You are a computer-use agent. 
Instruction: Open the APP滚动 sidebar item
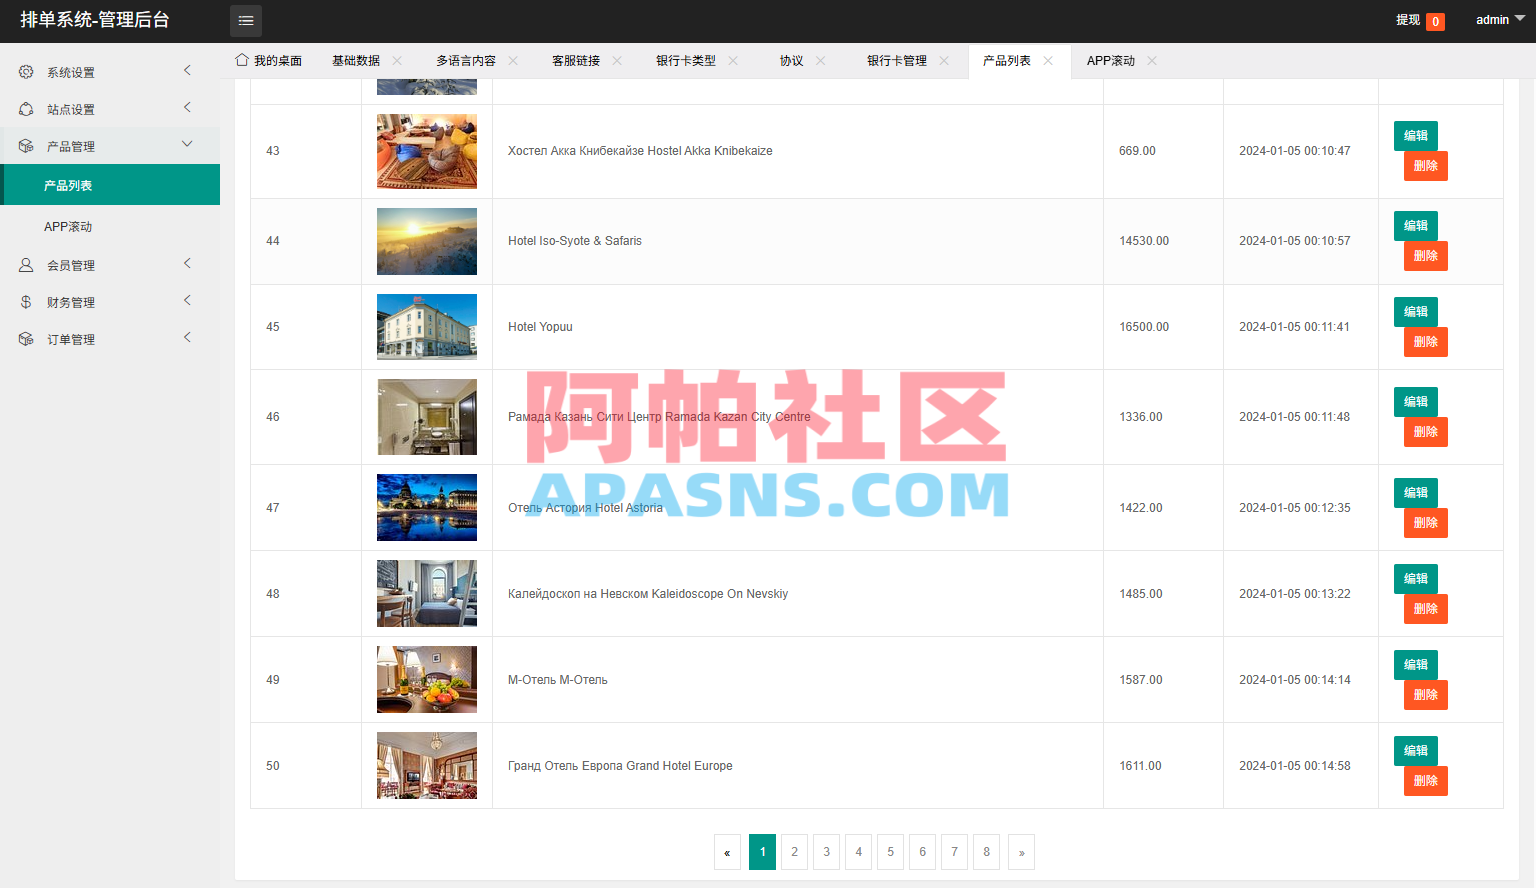pos(110,227)
